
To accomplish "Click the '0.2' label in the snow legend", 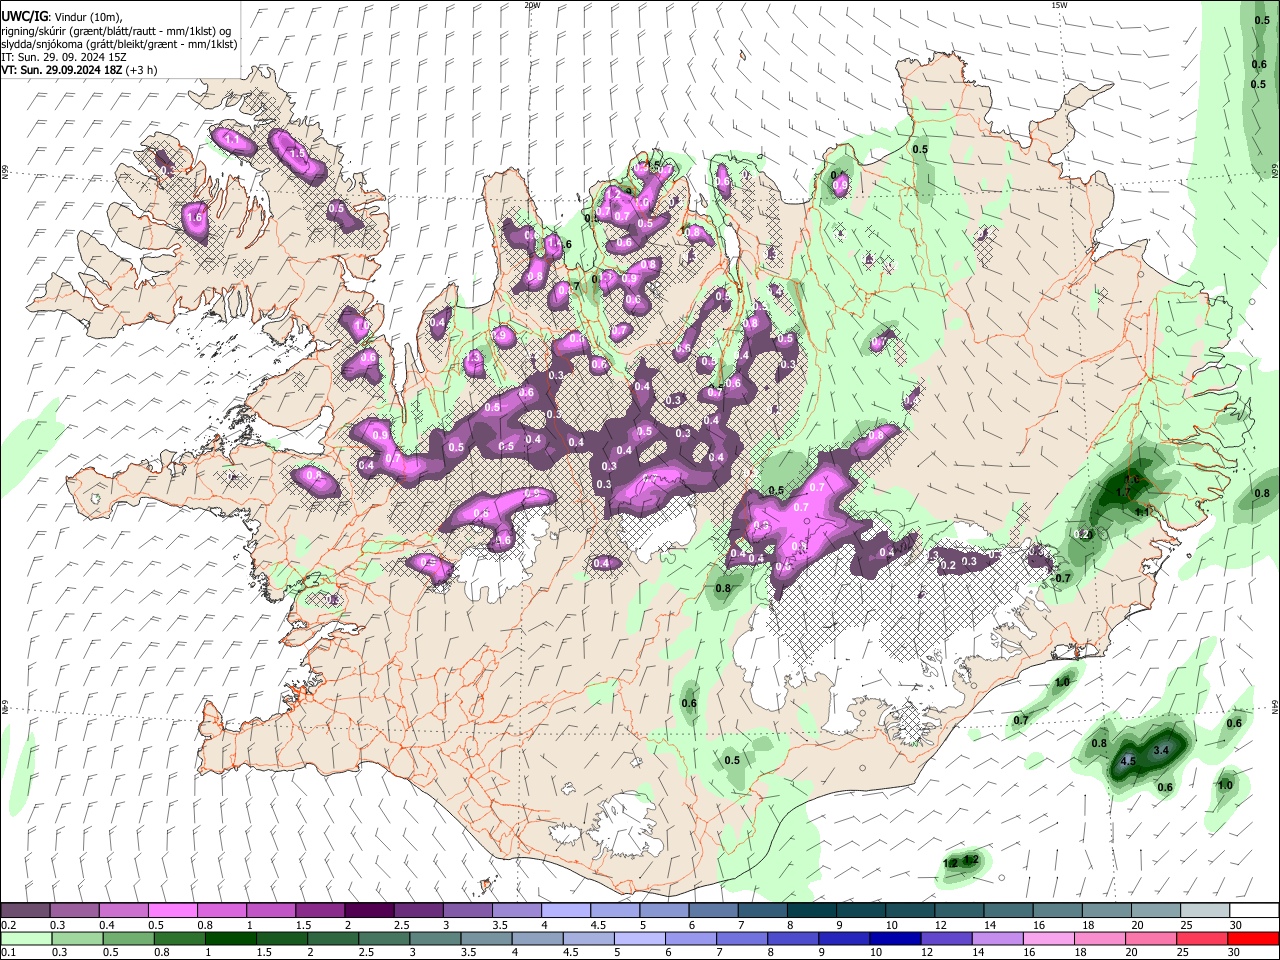I will coord(8,925).
